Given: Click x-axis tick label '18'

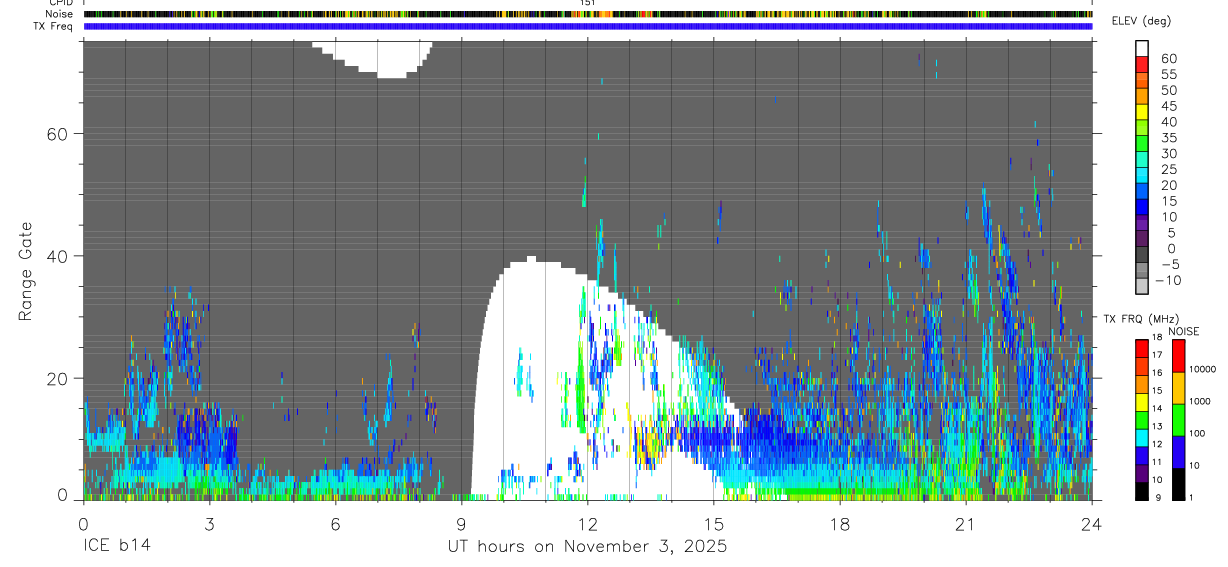Looking at the screenshot, I should coord(840,524).
